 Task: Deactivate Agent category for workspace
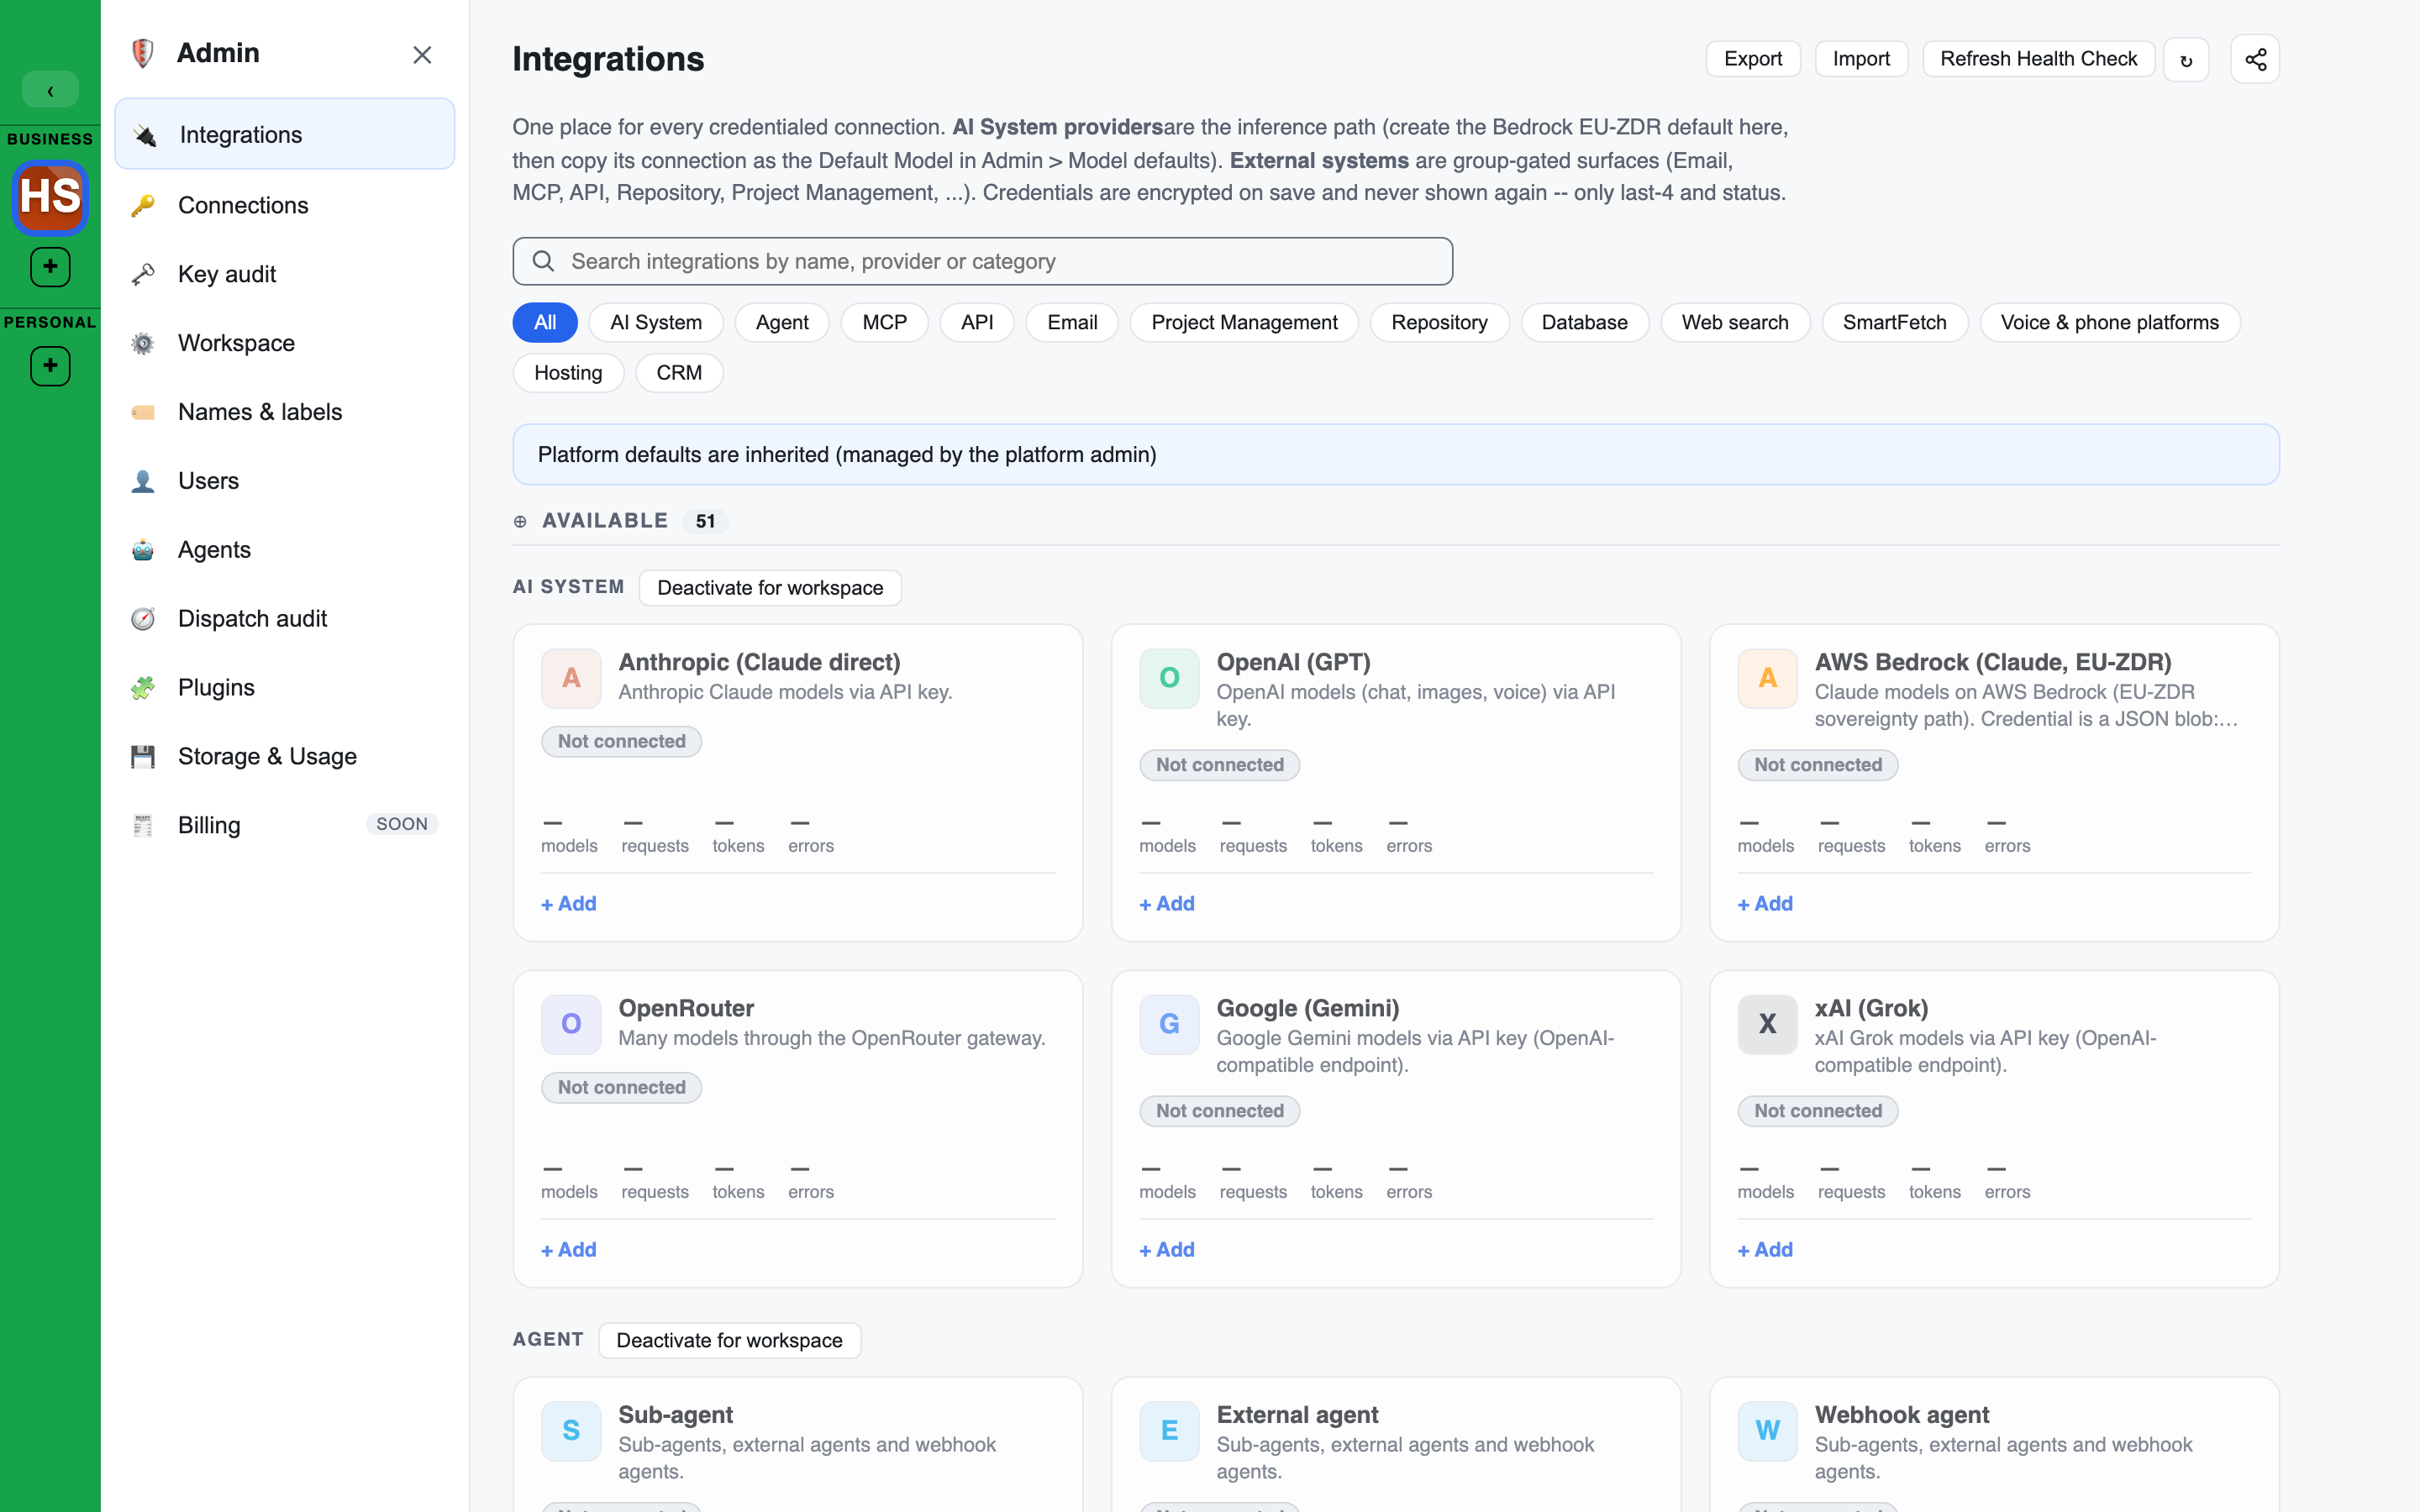(729, 1340)
